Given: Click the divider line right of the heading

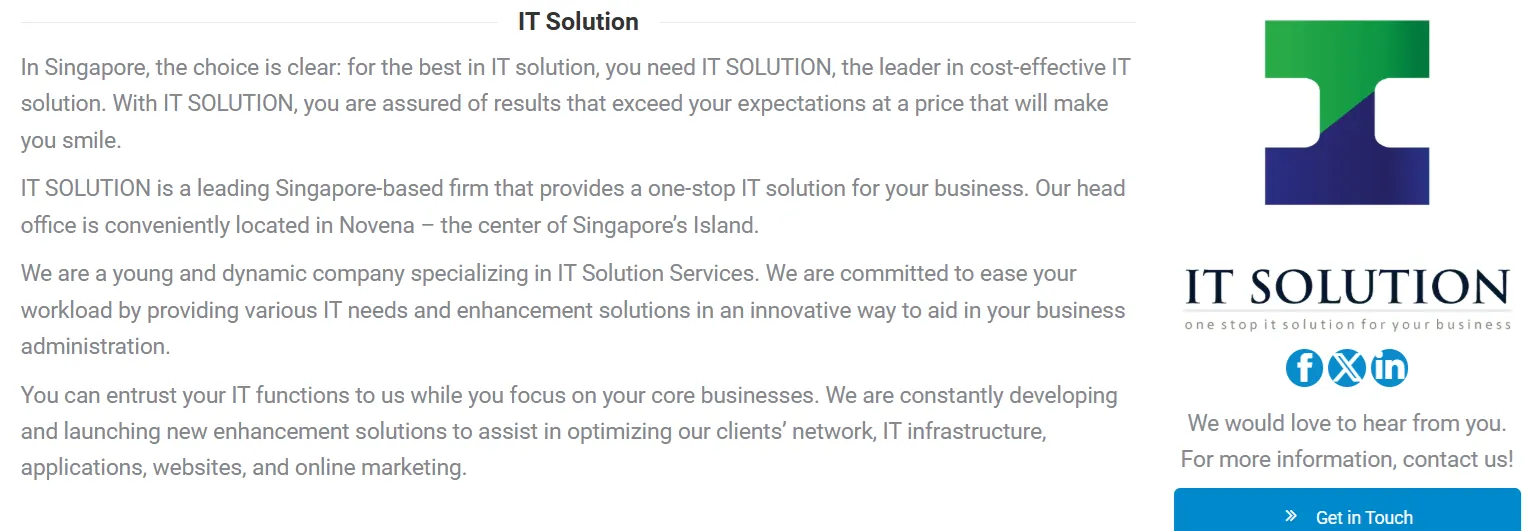Looking at the screenshot, I should pyautogui.click(x=898, y=22).
